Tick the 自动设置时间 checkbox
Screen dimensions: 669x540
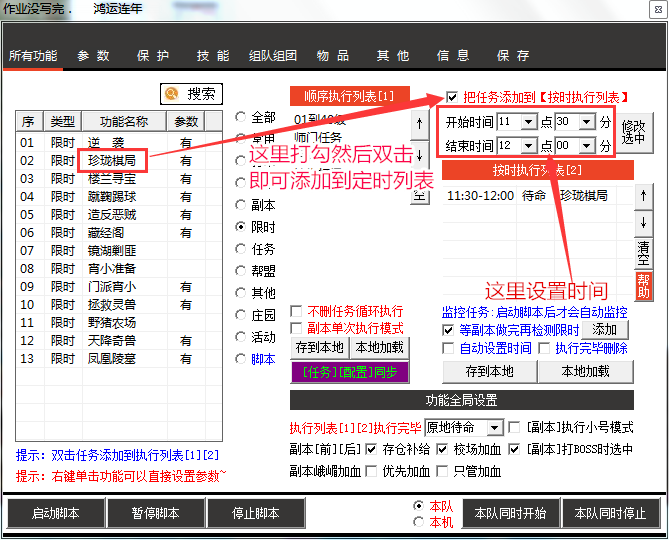[449, 349]
